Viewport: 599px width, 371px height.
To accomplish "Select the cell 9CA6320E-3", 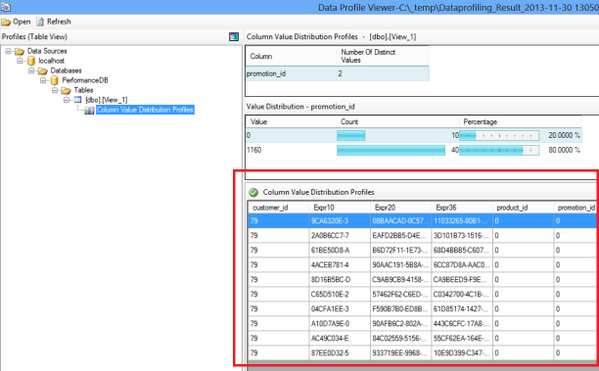I will [339, 221].
